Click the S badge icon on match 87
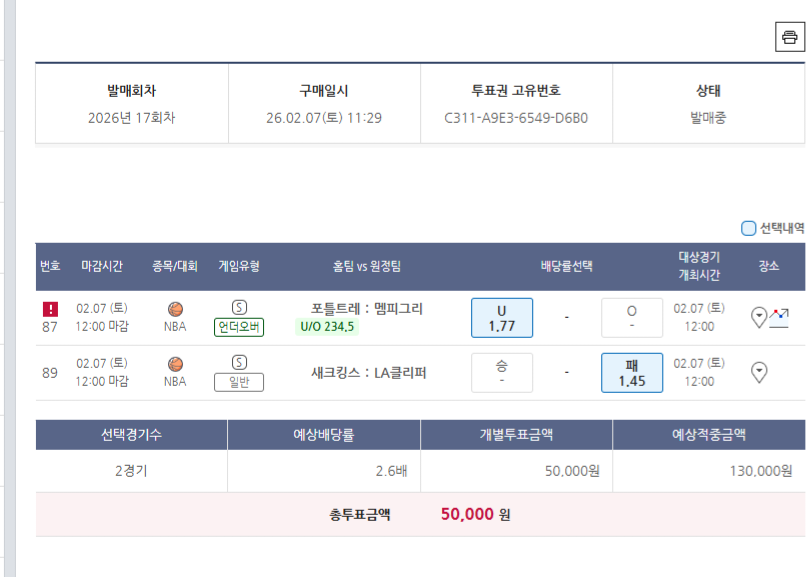Screen dimensions: 811x577 pos(239,308)
